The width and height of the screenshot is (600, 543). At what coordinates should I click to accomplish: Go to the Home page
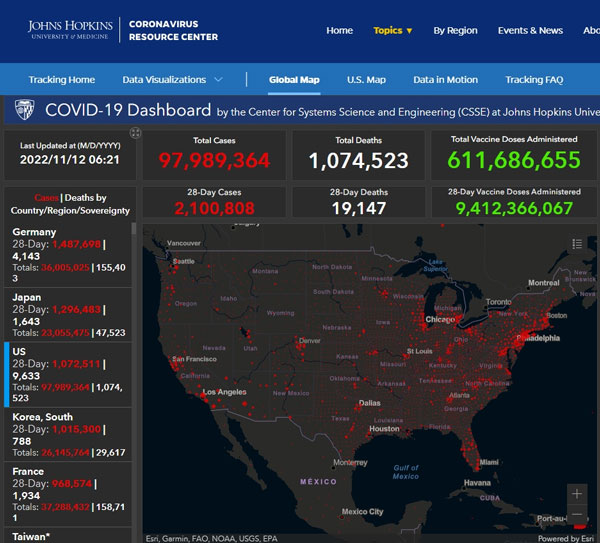click(x=339, y=30)
